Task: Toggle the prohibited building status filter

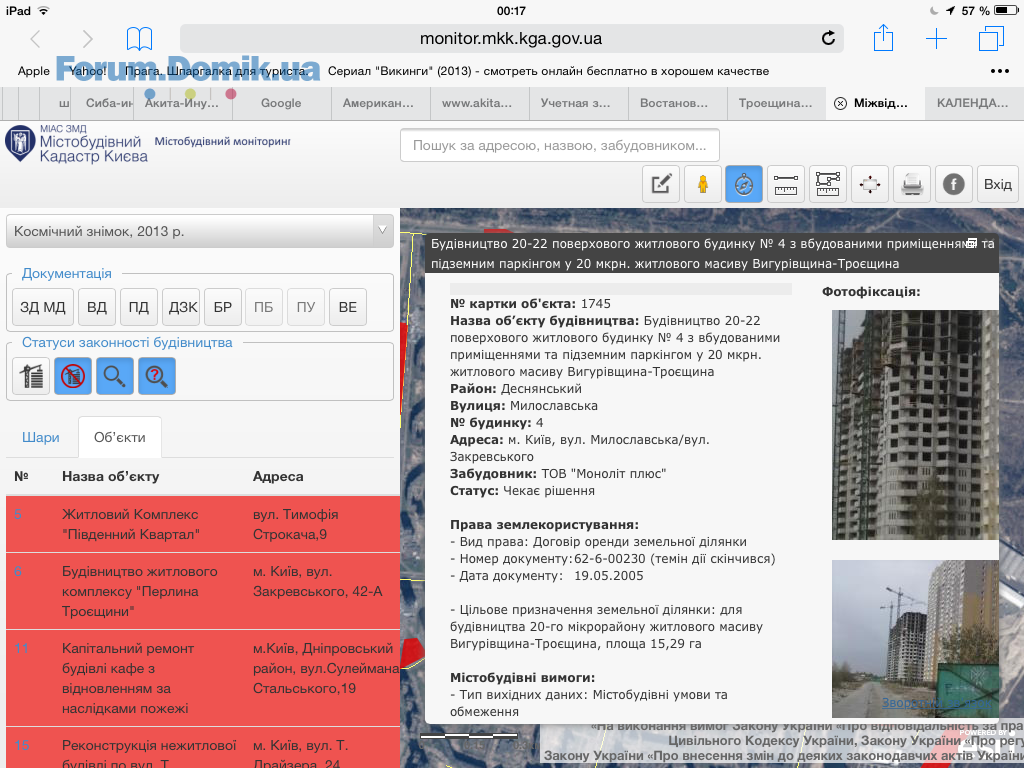Action: (x=72, y=376)
